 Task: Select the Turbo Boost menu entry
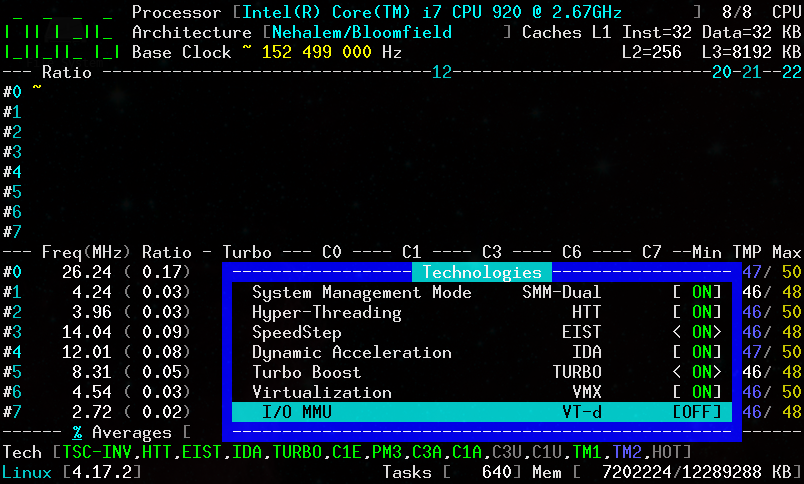click(x=307, y=372)
